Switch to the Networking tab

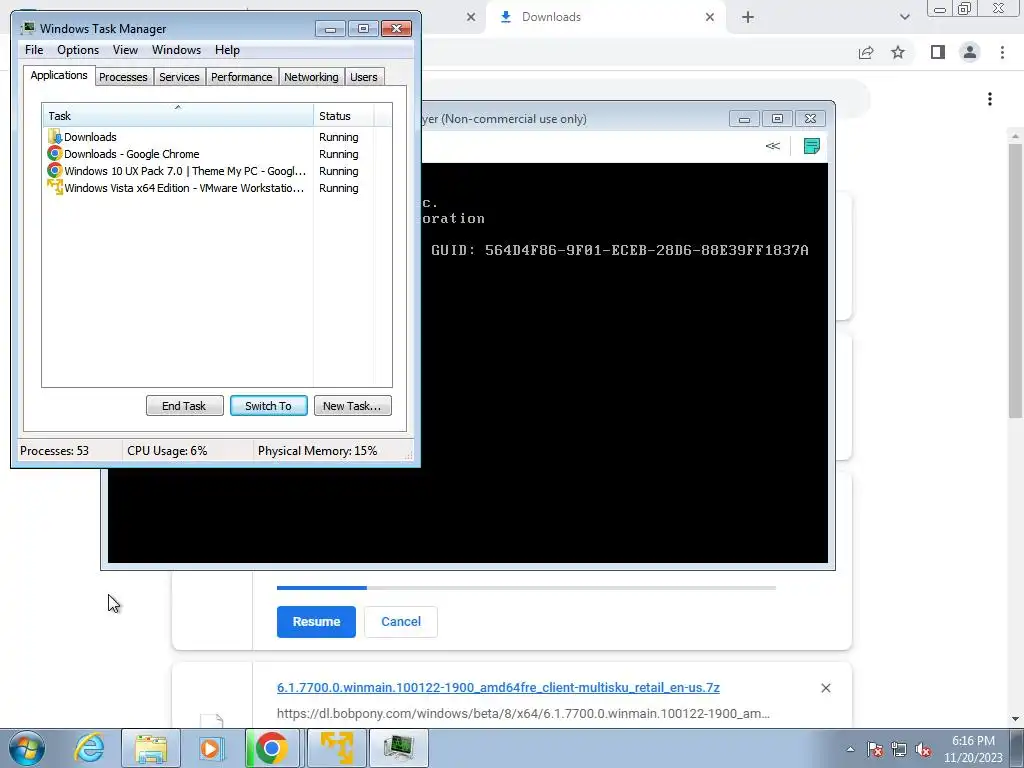click(x=312, y=77)
